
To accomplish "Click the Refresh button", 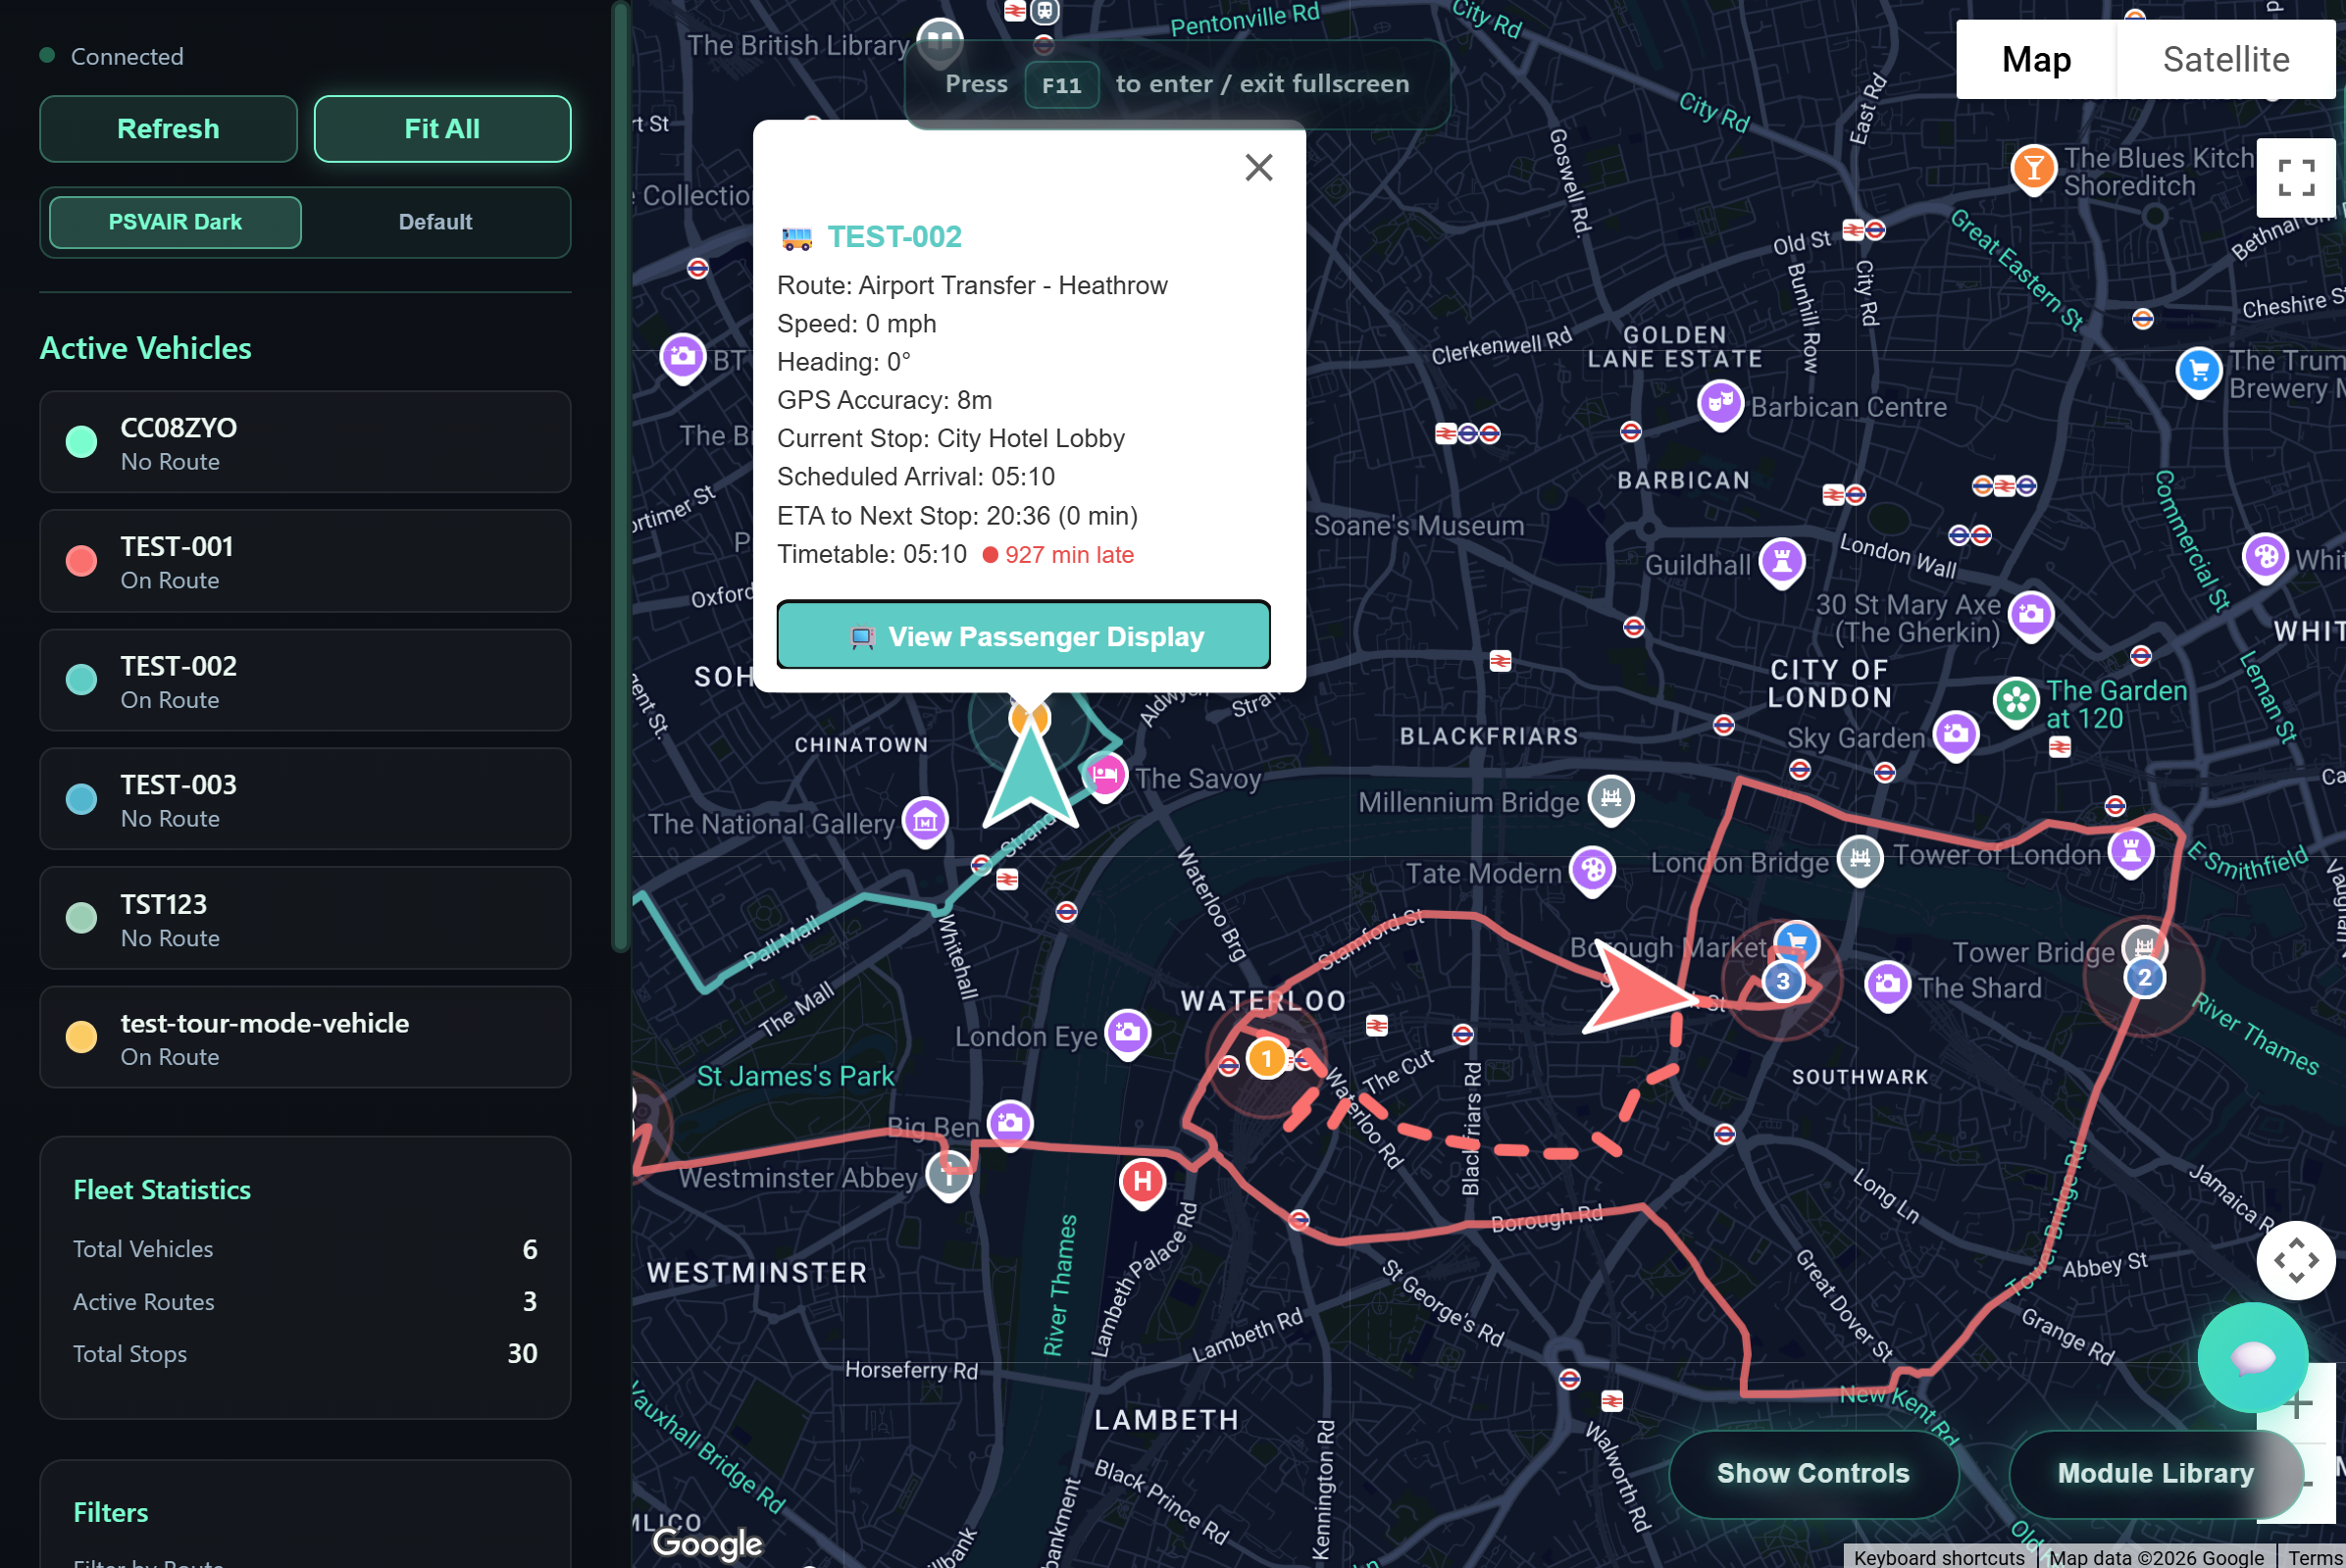I will tap(168, 129).
